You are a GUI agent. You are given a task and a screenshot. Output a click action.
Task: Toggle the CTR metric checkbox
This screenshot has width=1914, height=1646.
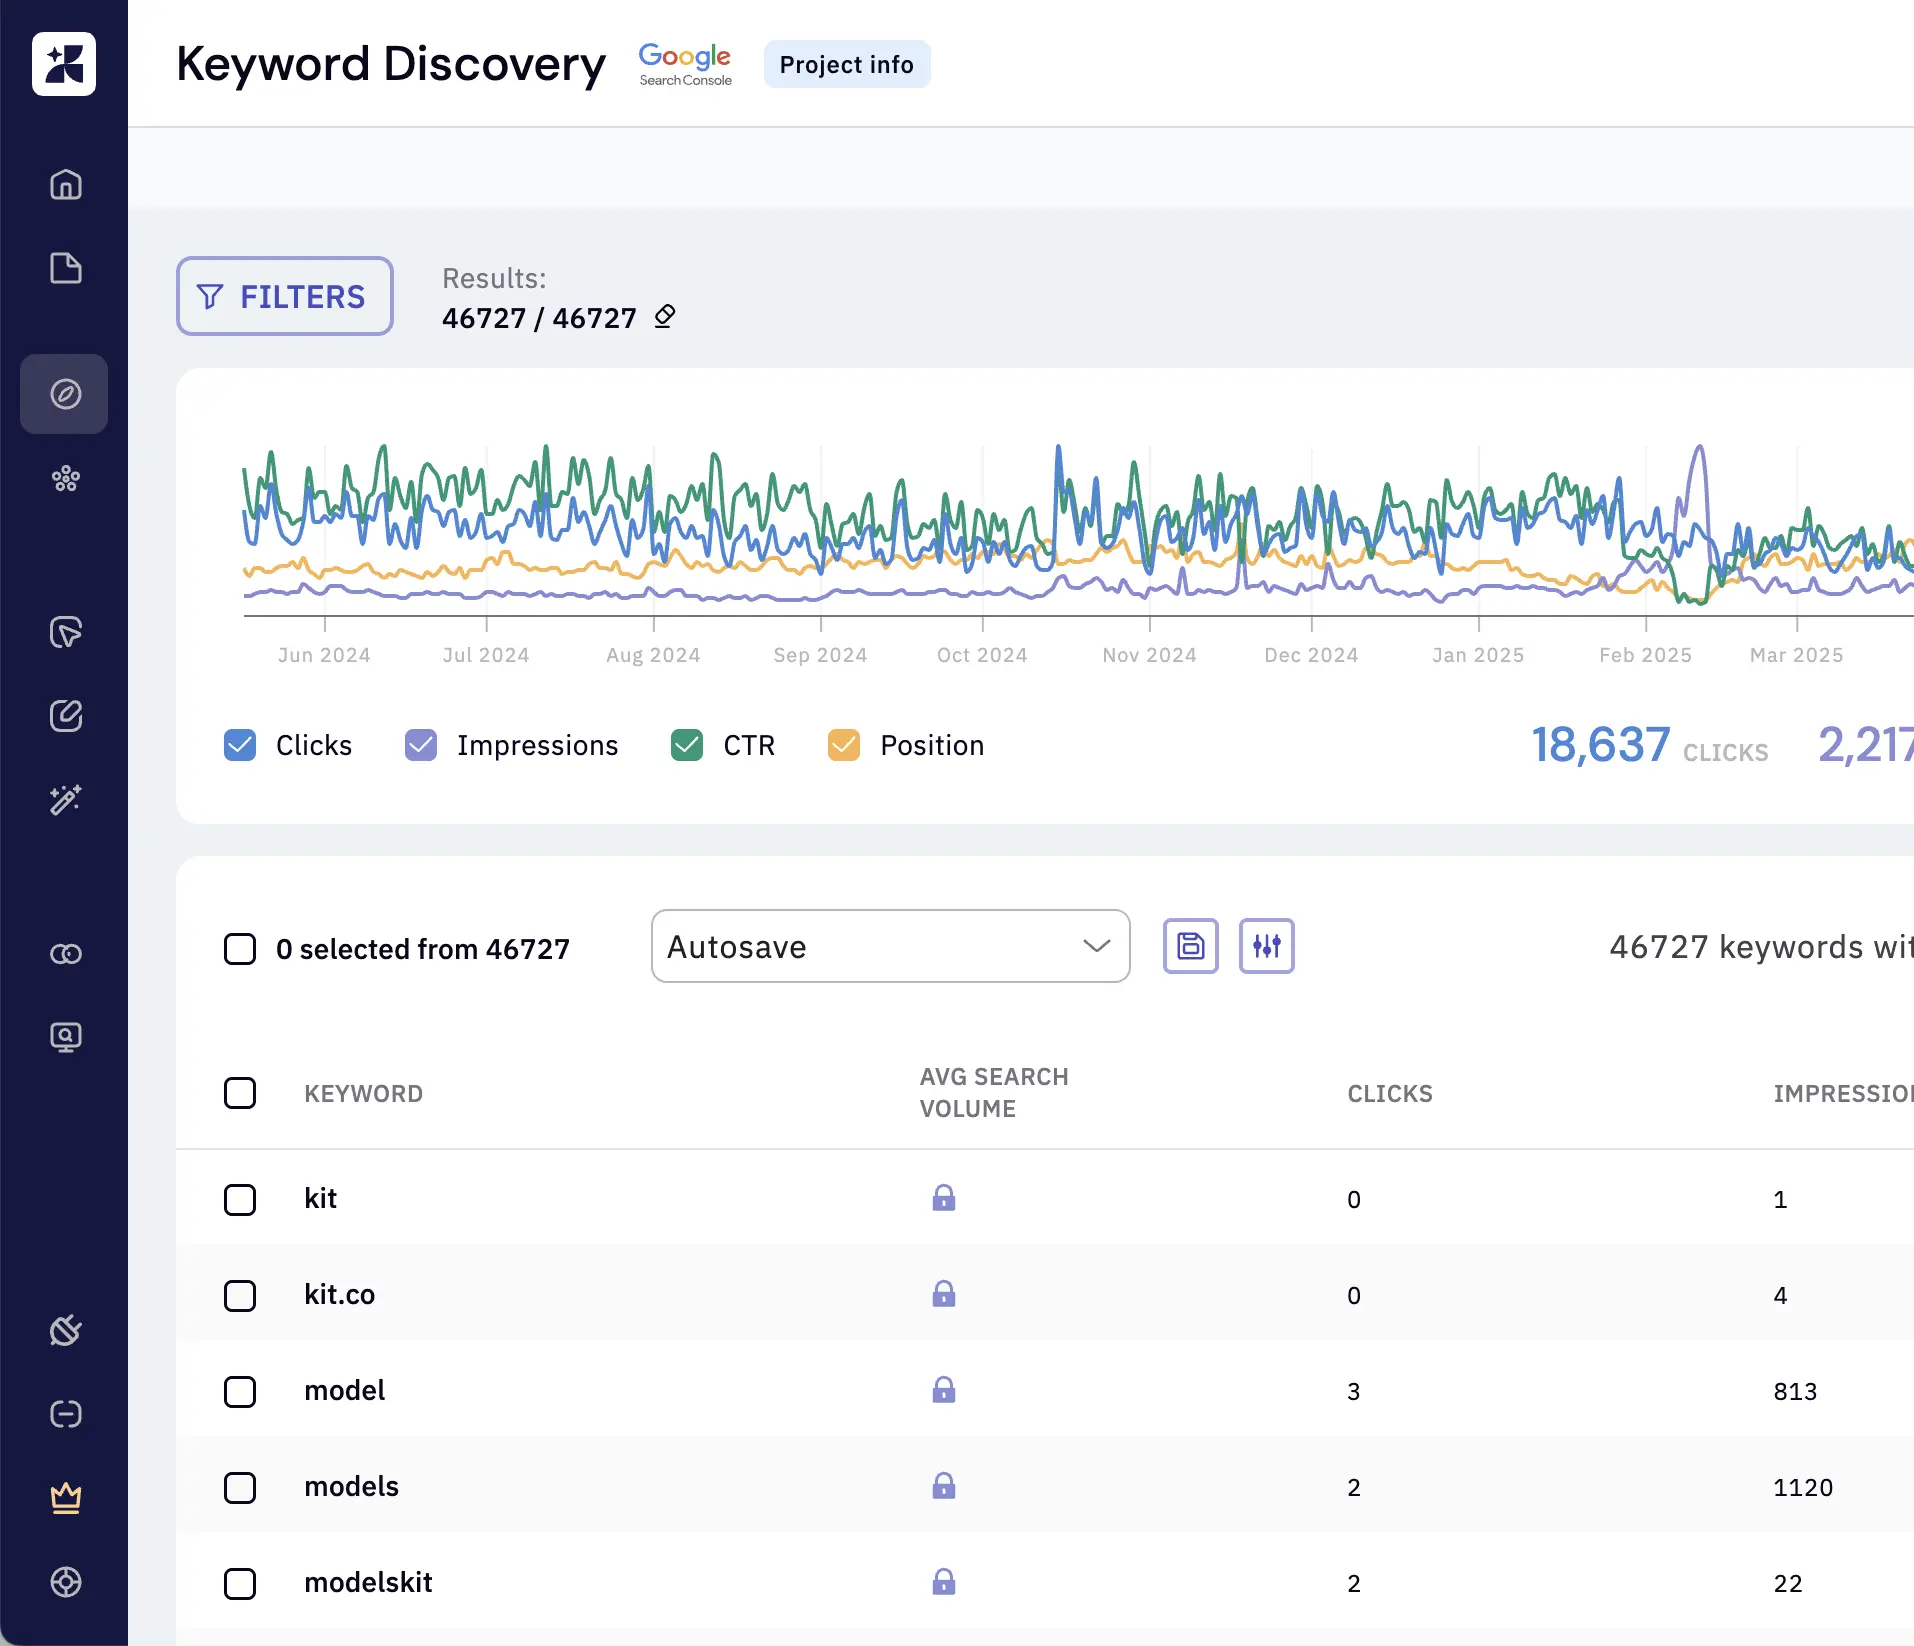click(x=686, y=745)
